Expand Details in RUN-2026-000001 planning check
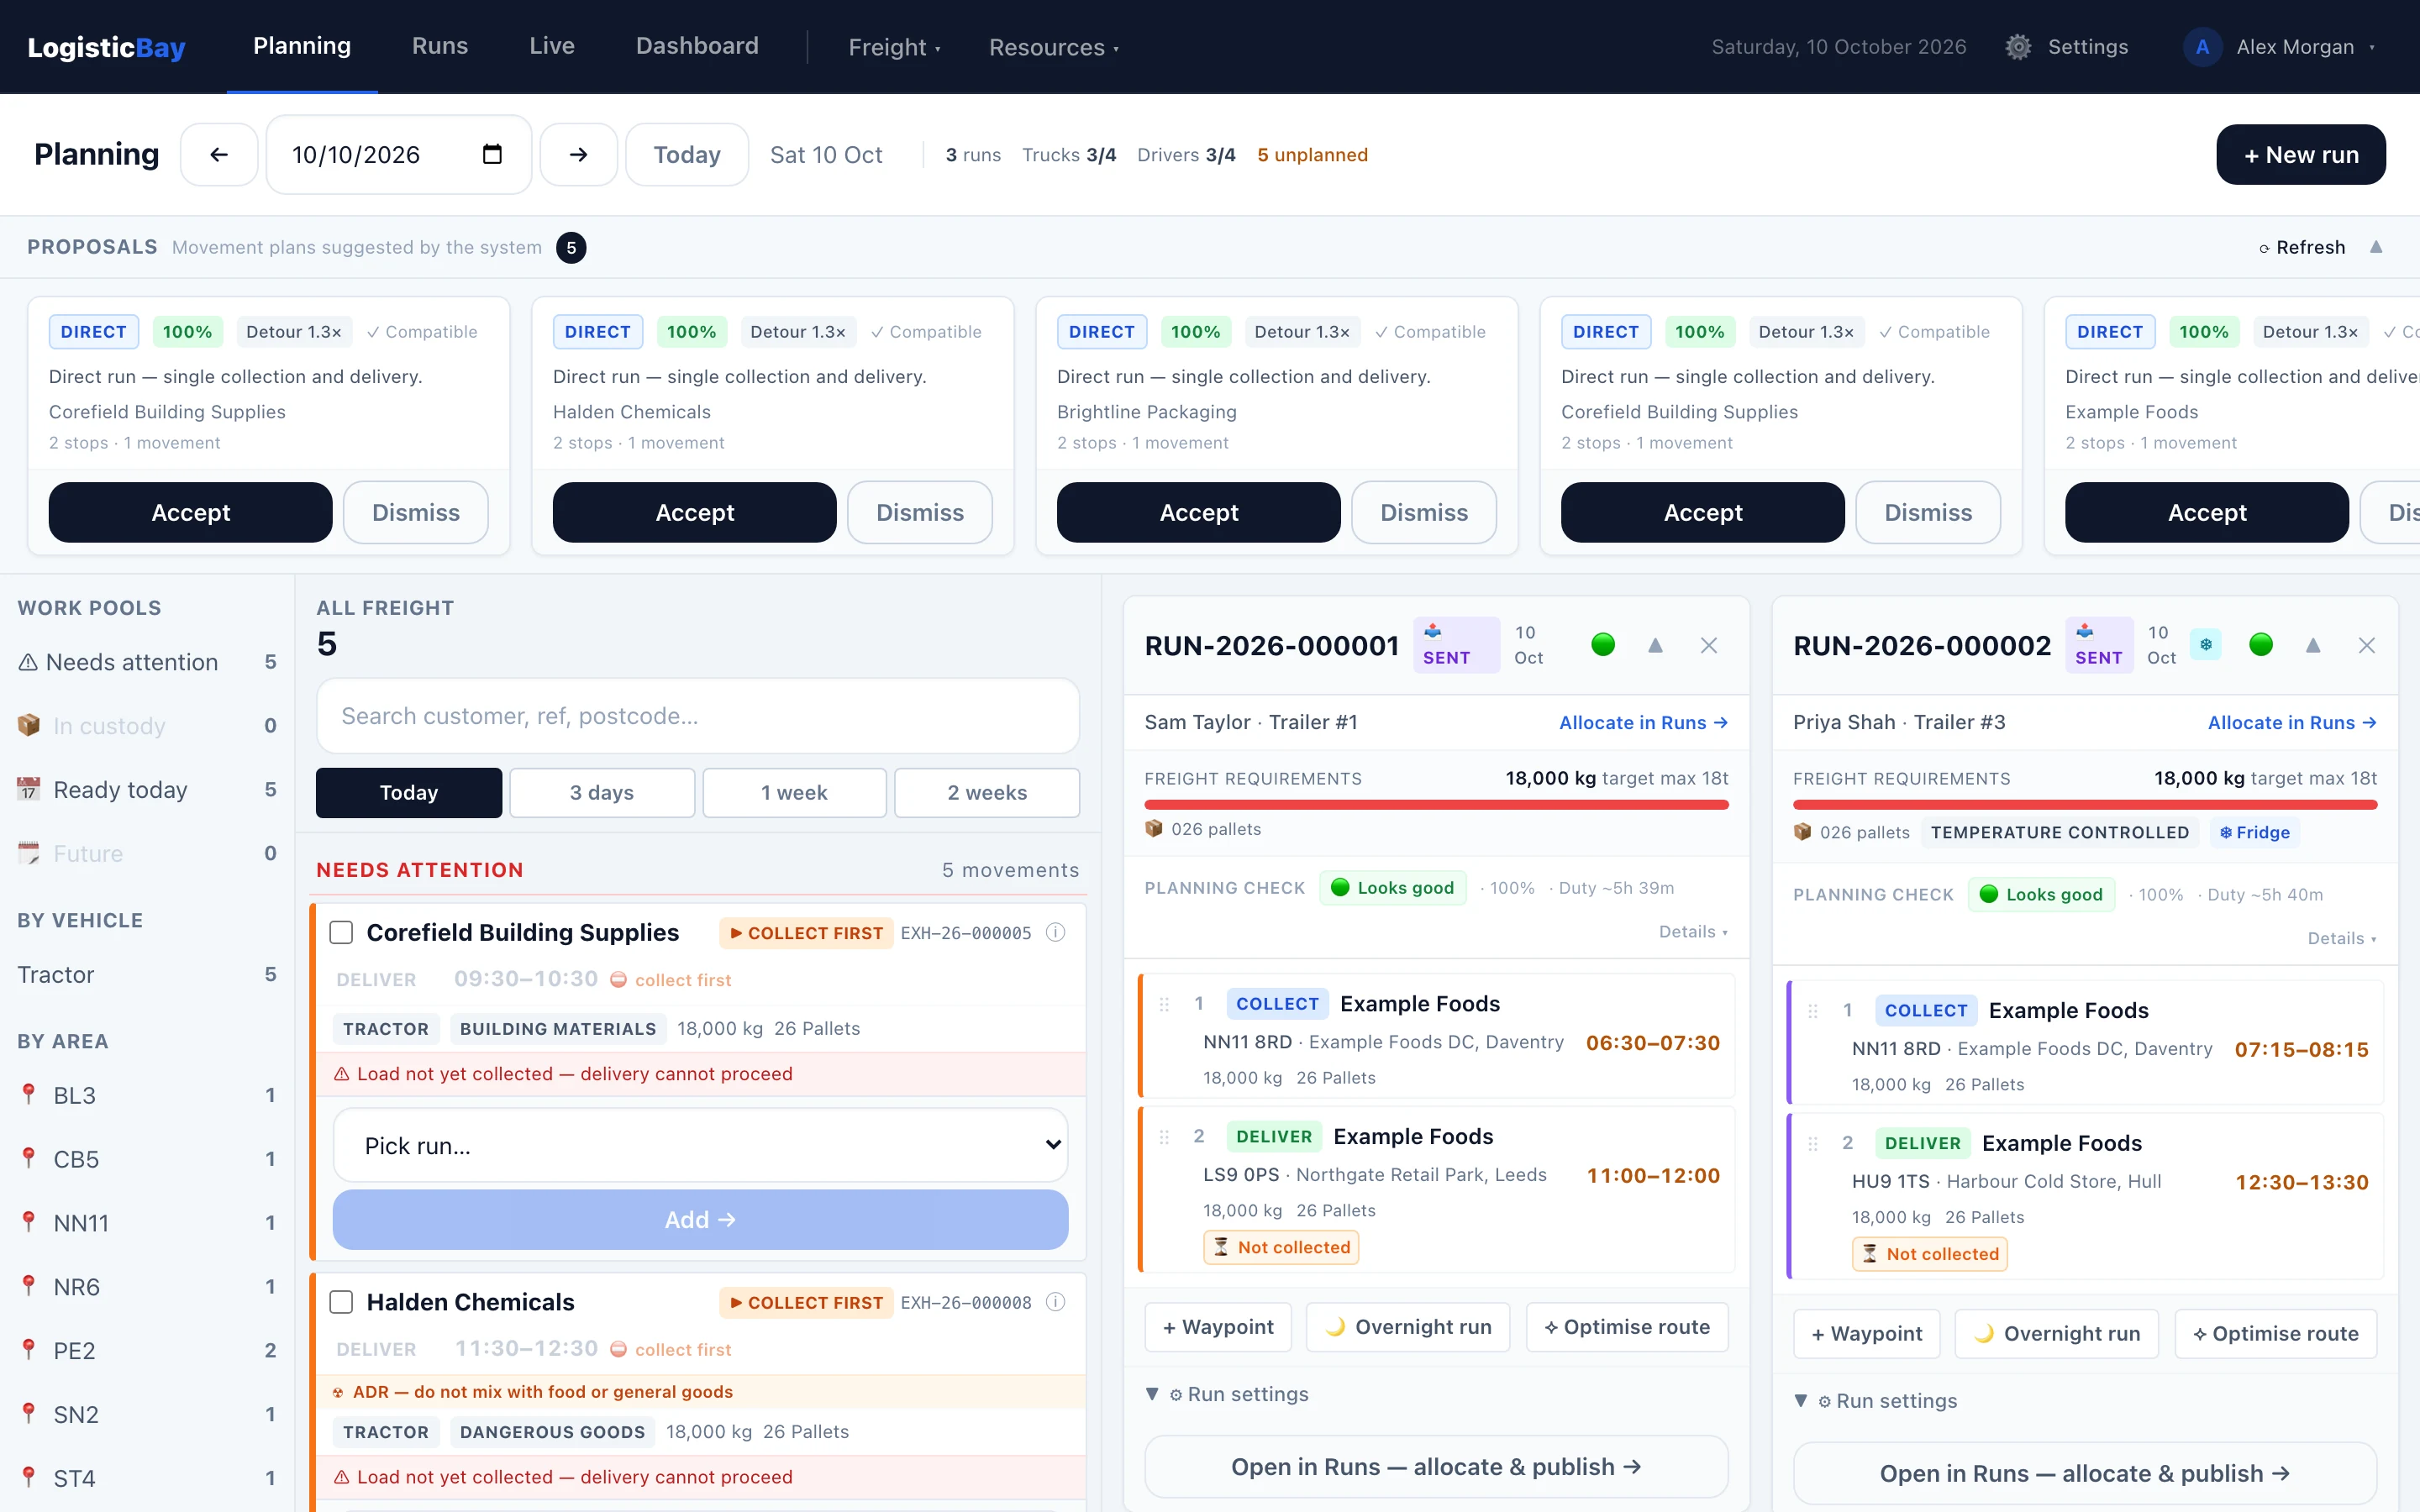 [1693, 931]
